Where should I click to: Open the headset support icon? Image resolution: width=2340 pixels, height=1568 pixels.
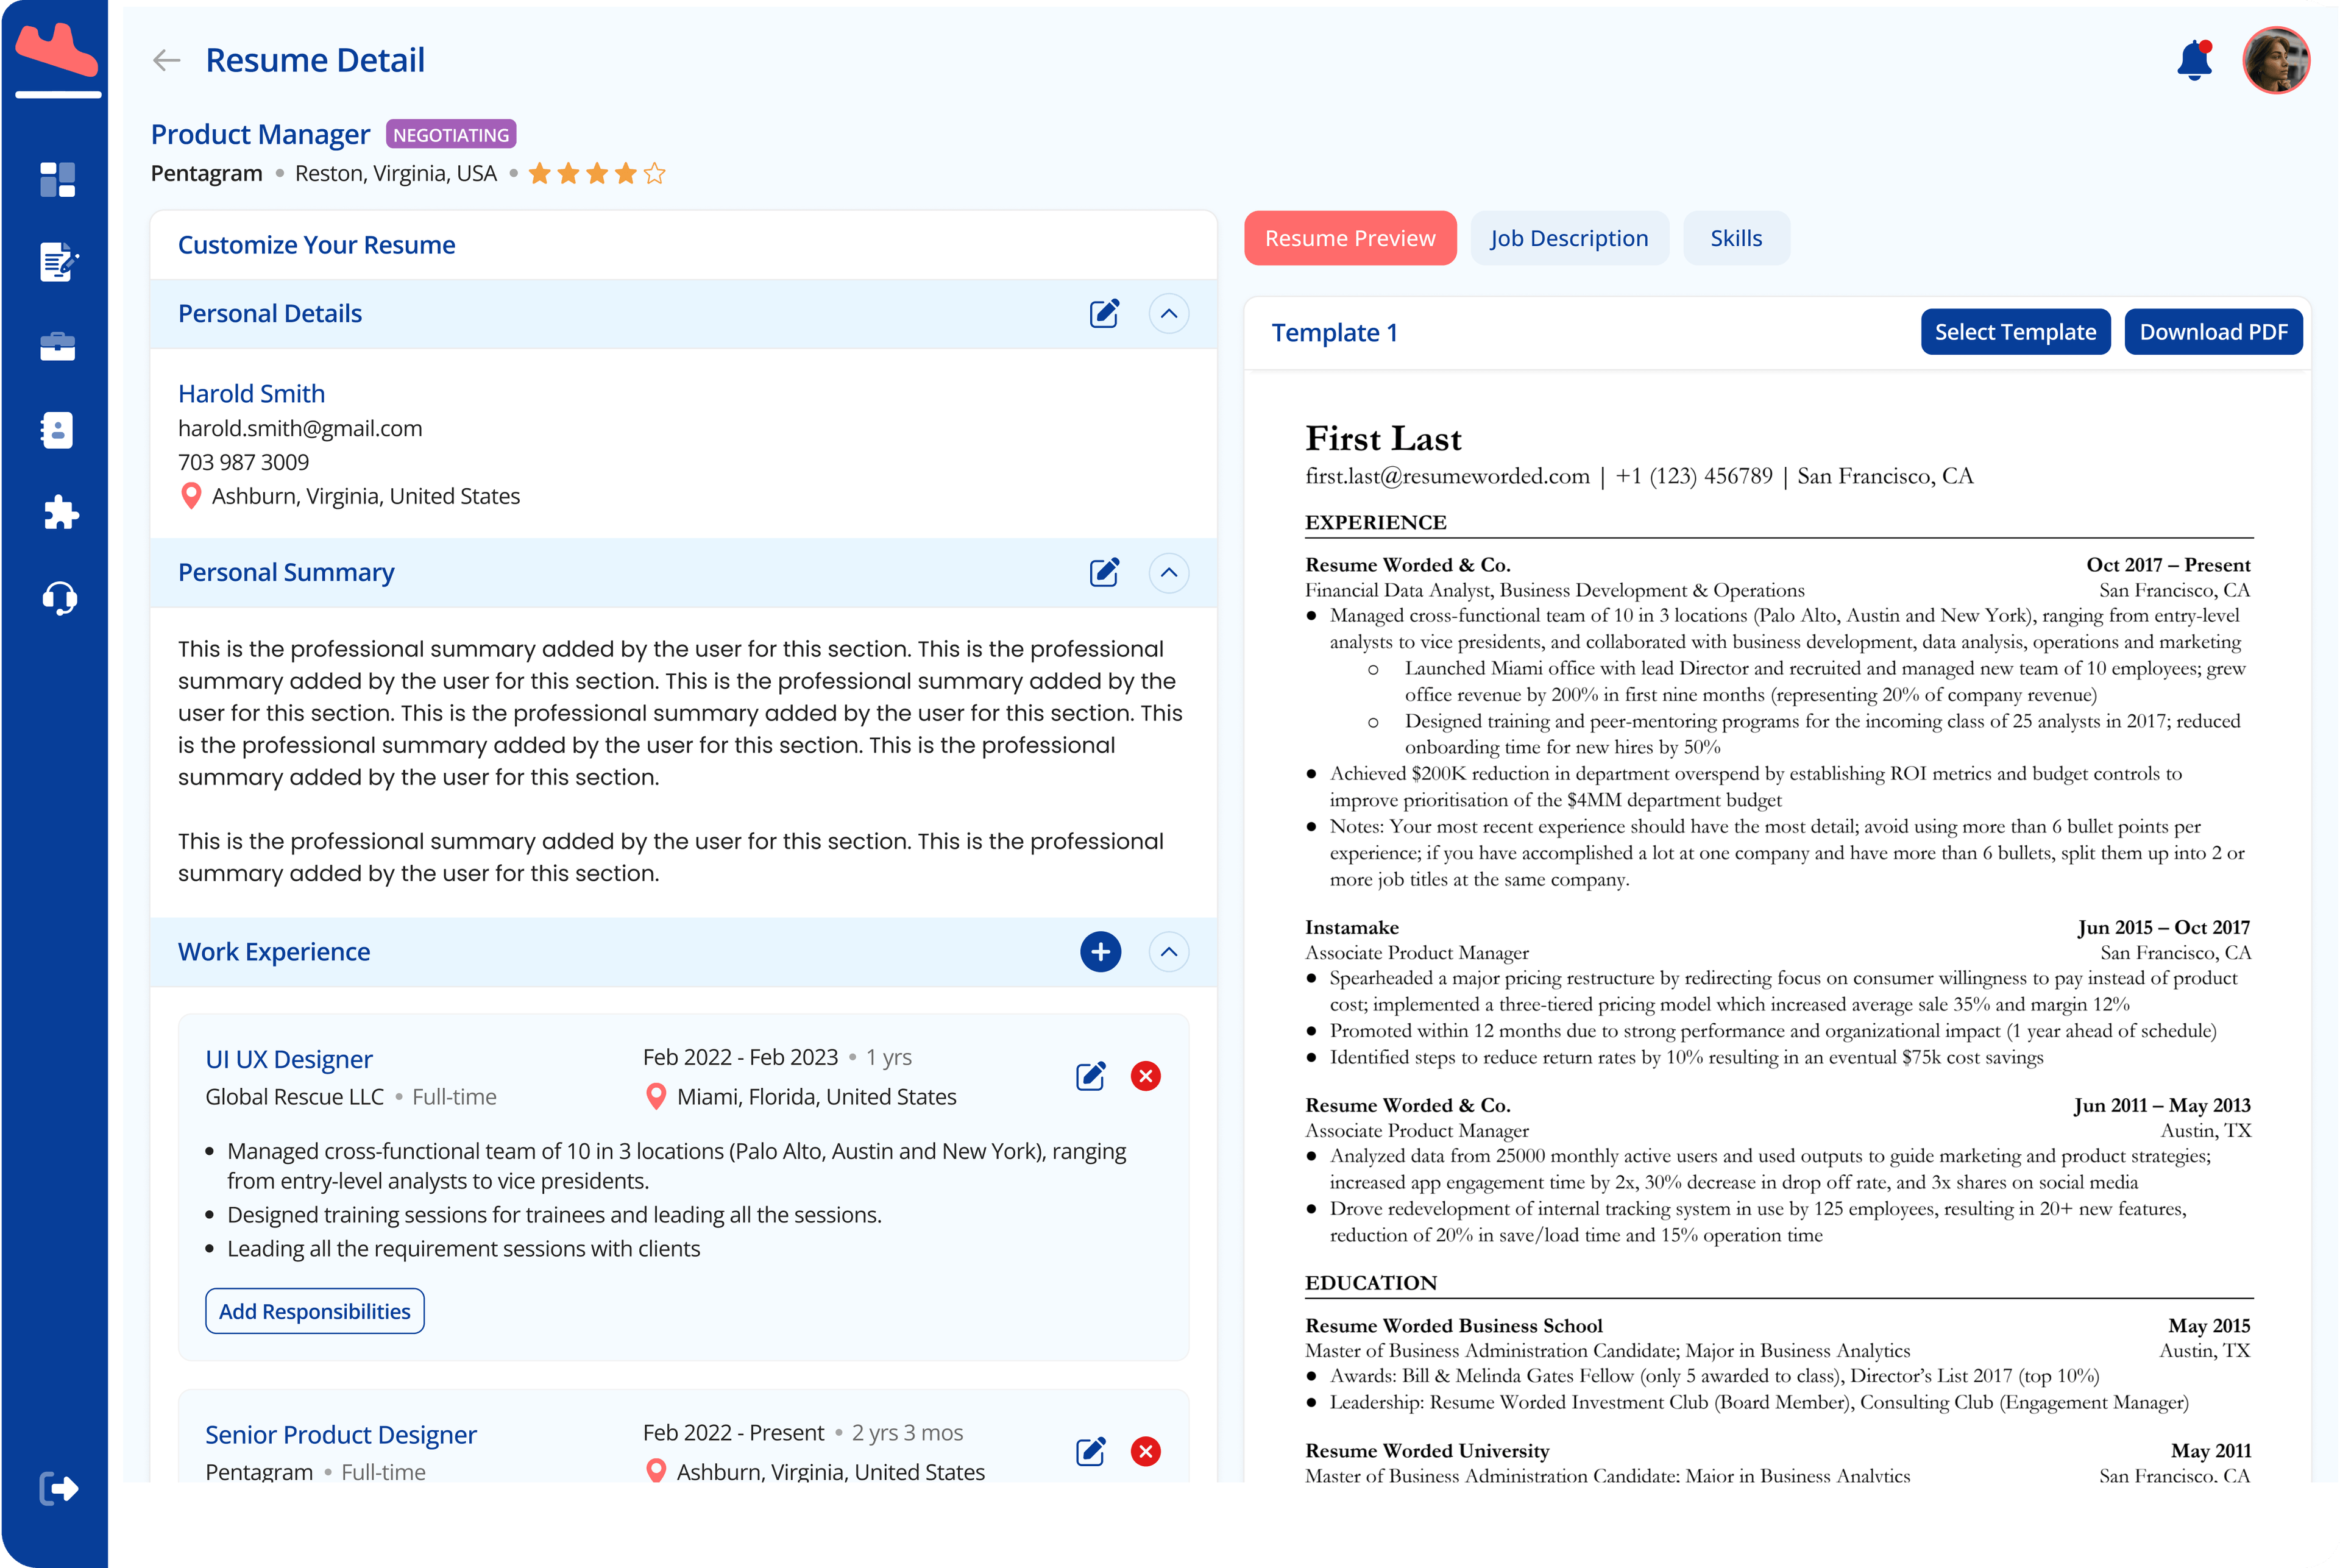point(59,598)
